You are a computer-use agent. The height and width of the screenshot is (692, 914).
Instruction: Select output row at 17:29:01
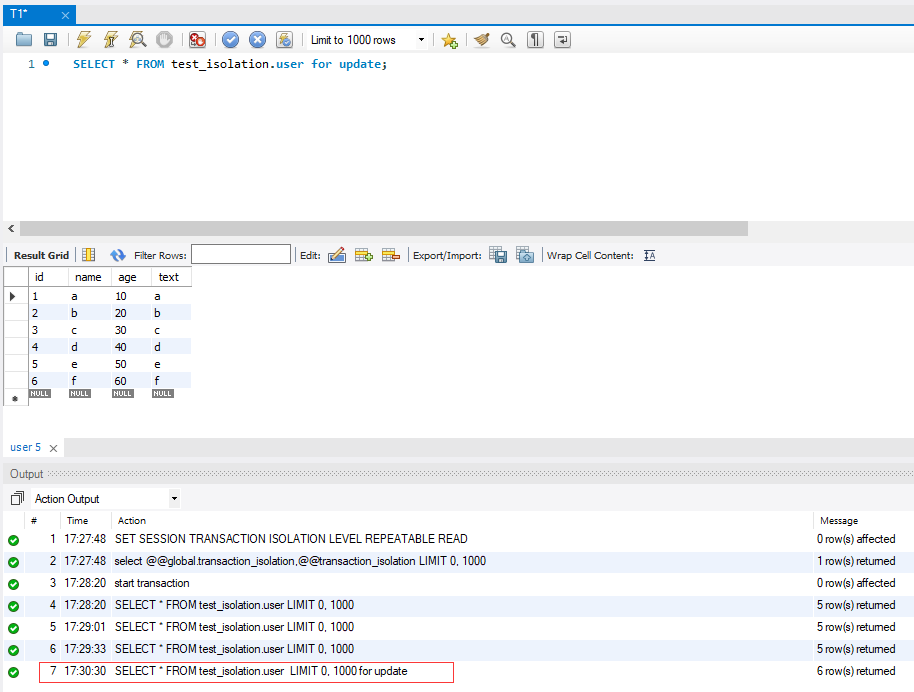tap(458, 627)
